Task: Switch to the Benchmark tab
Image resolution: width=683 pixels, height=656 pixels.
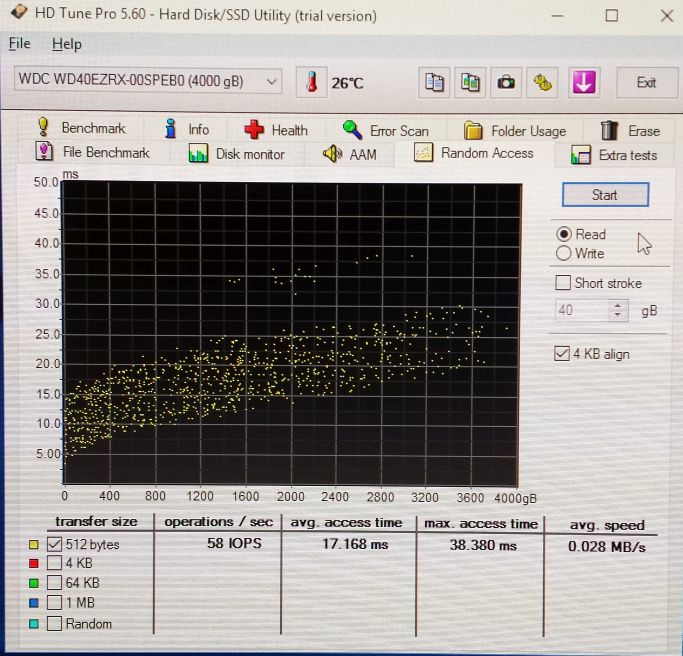Action: click(x=81, y=128)
